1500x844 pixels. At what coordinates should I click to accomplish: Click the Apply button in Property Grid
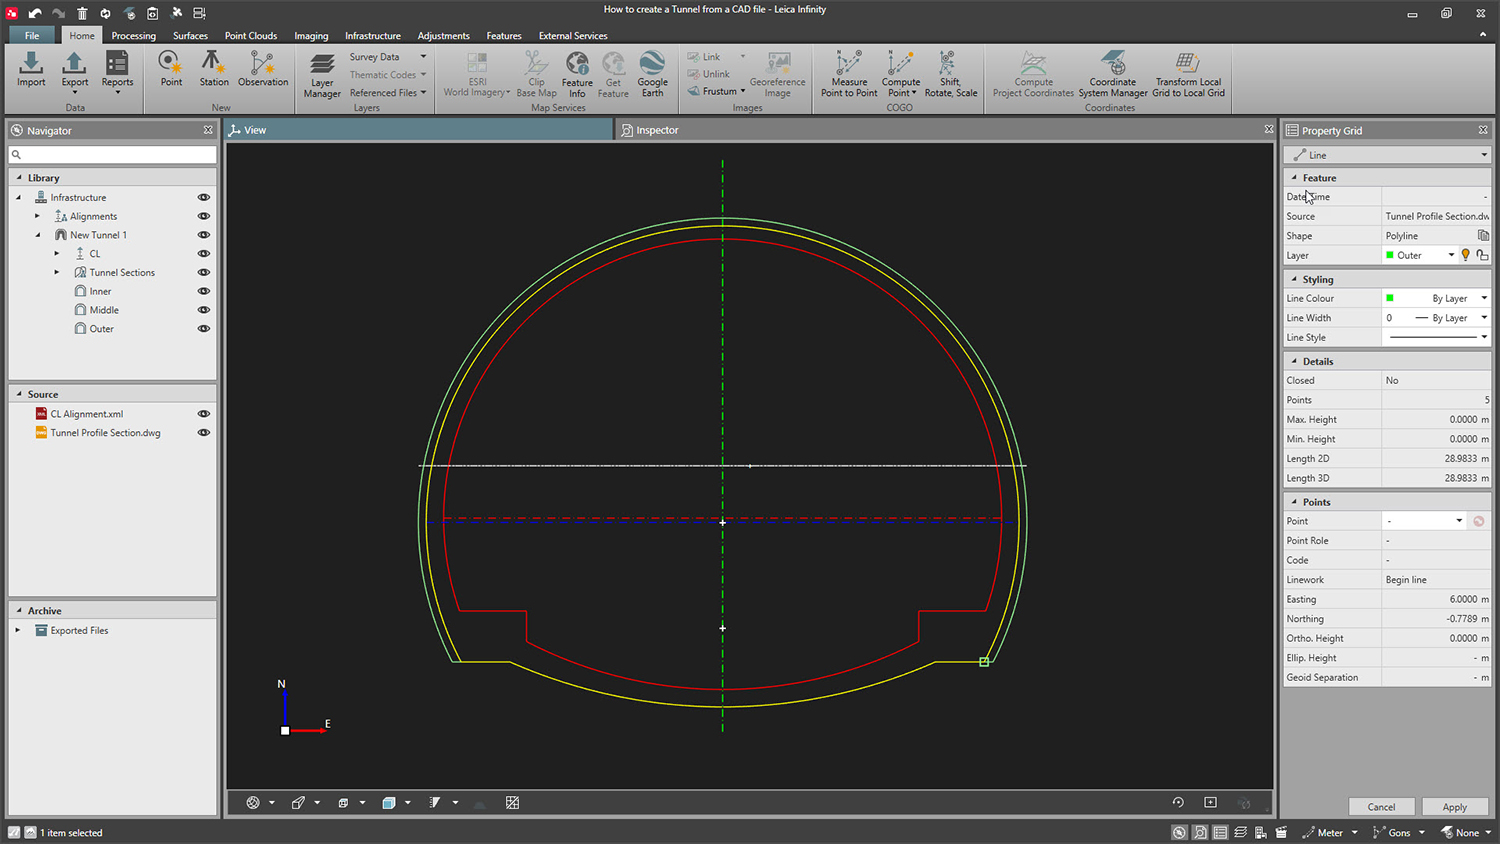pyautogui.click(x=1455, y=806)
